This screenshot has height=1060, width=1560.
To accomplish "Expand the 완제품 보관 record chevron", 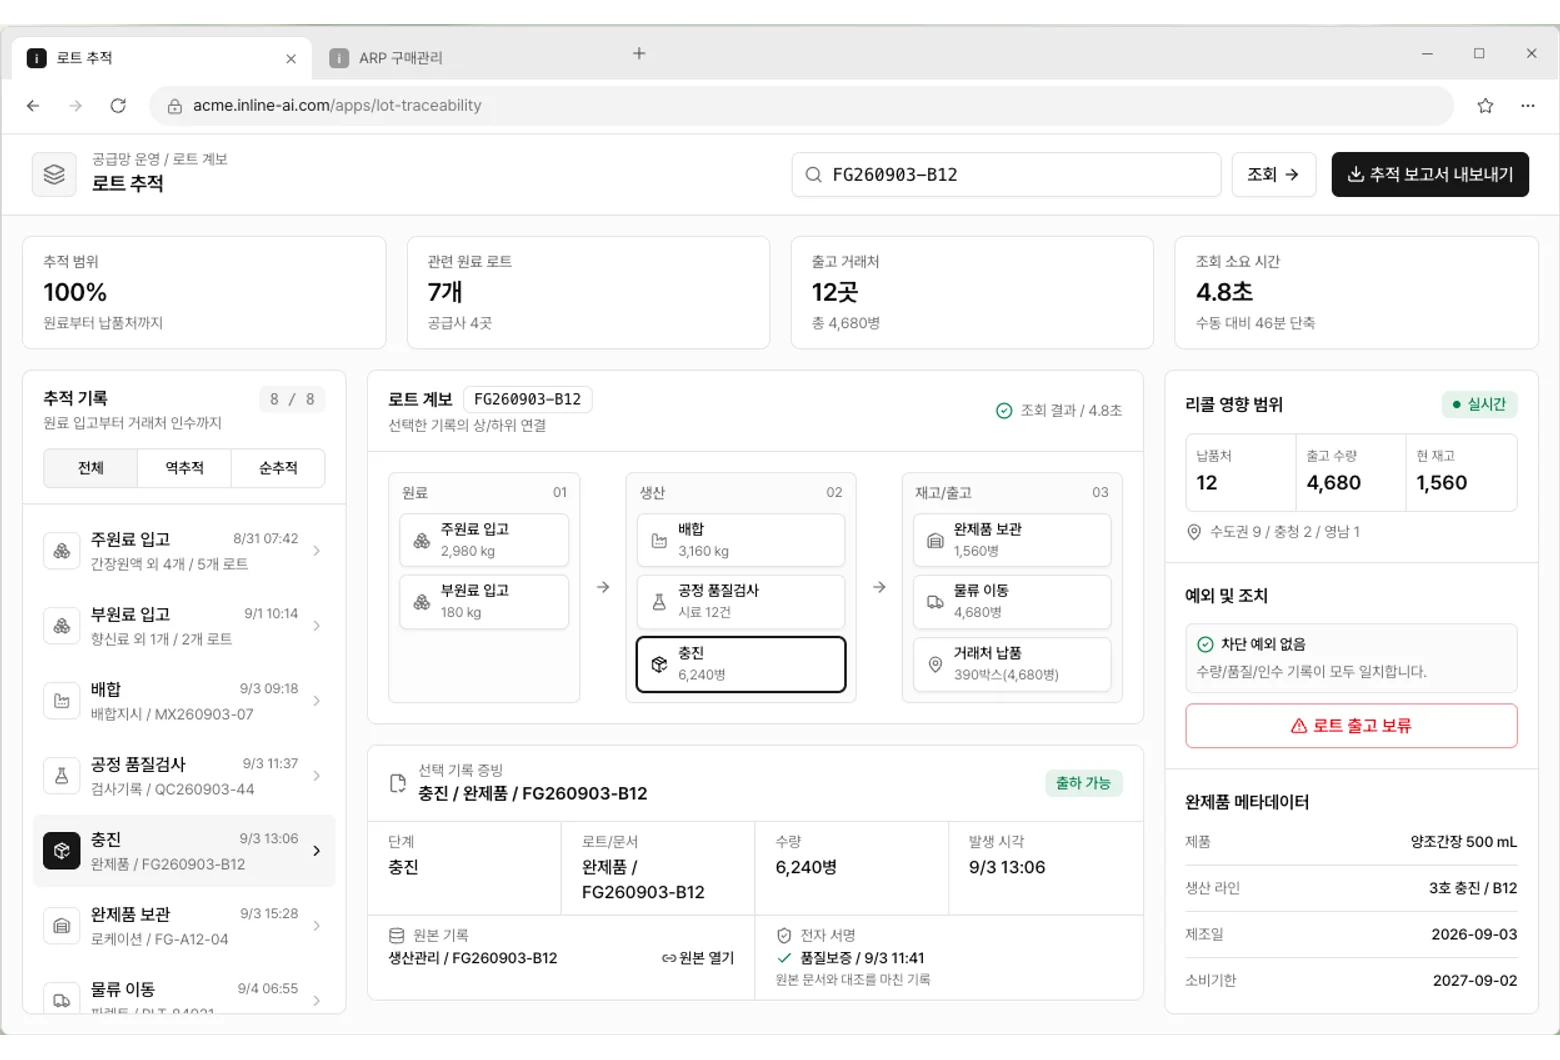I will point(317,926).
